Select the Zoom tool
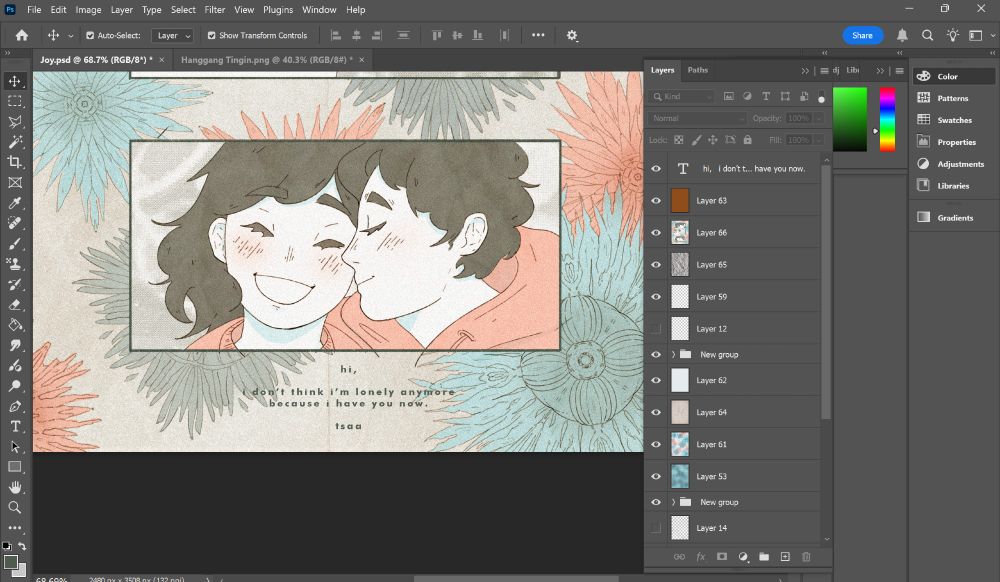The image size is (1000, 582). (x=15, y=507)
